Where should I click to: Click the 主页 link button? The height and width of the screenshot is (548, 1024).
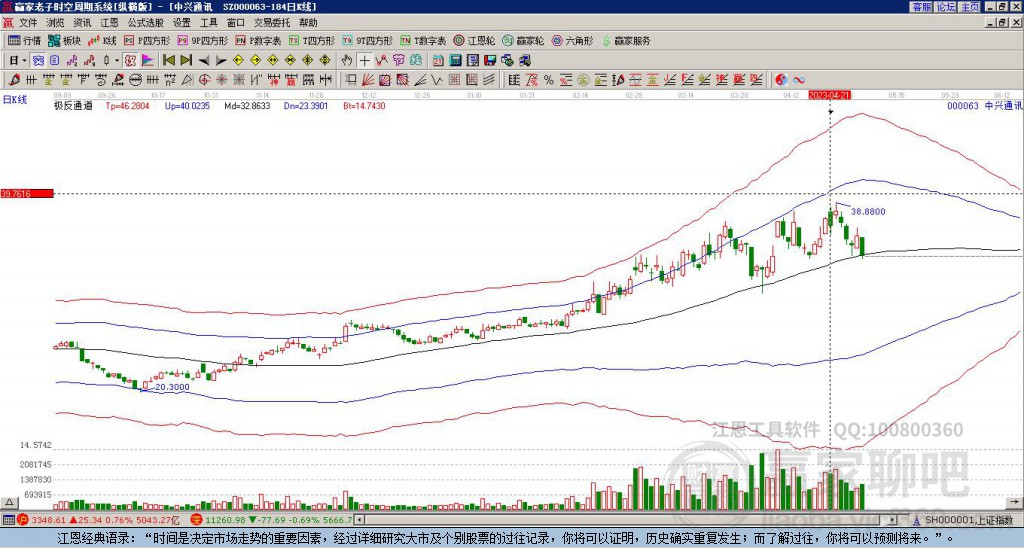[970, 7]
